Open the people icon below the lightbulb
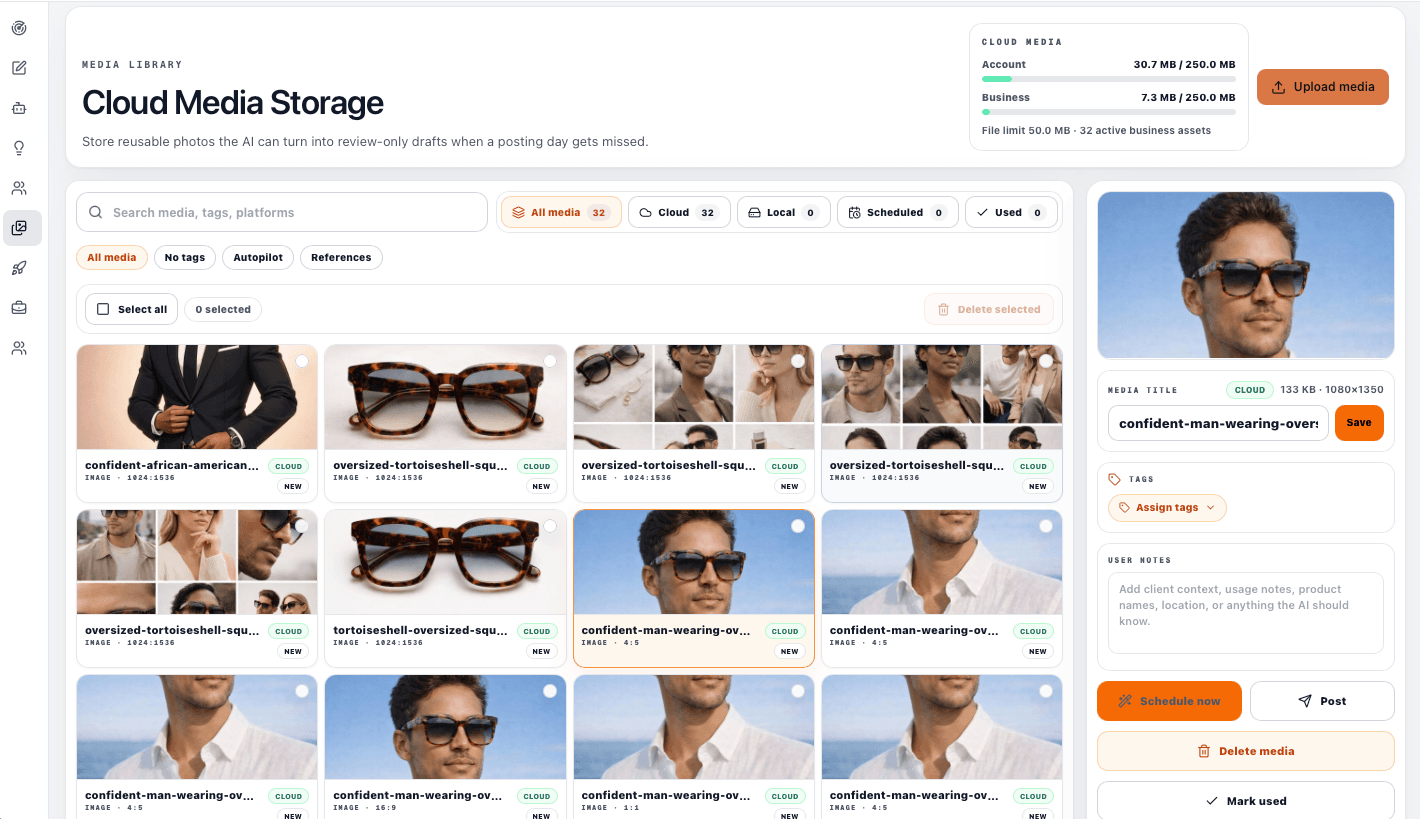The height and width of the screenshot is (819, 1420). click(x=19, y=188)
